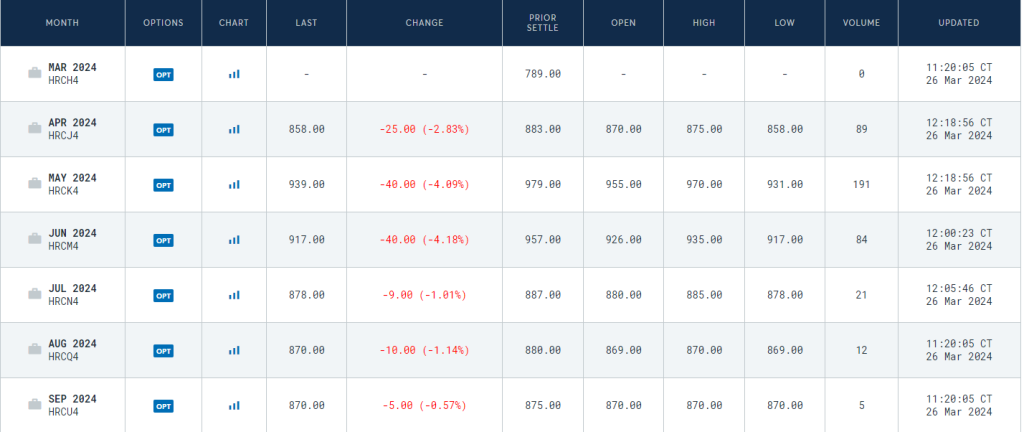Open chart for JUN 2024 contract
Screen dimensions: 1024x432
point(234,240)
